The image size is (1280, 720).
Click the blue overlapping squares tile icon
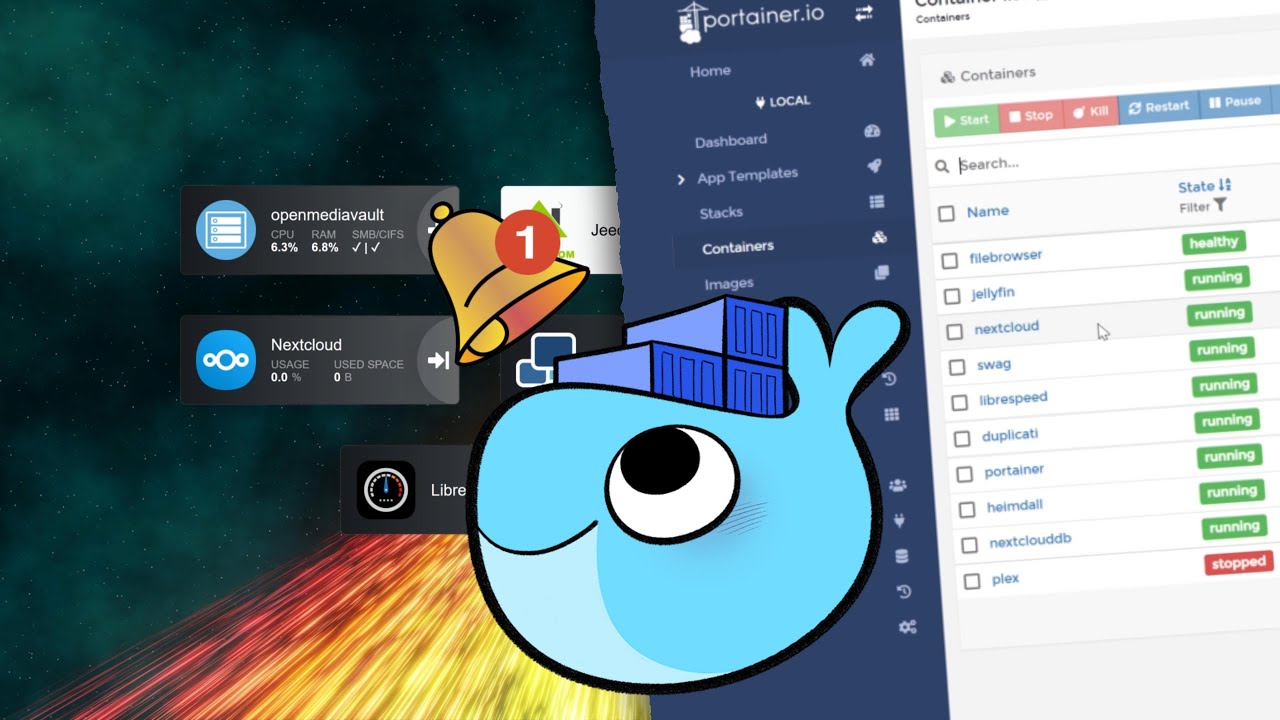click(x=545, y=360)
